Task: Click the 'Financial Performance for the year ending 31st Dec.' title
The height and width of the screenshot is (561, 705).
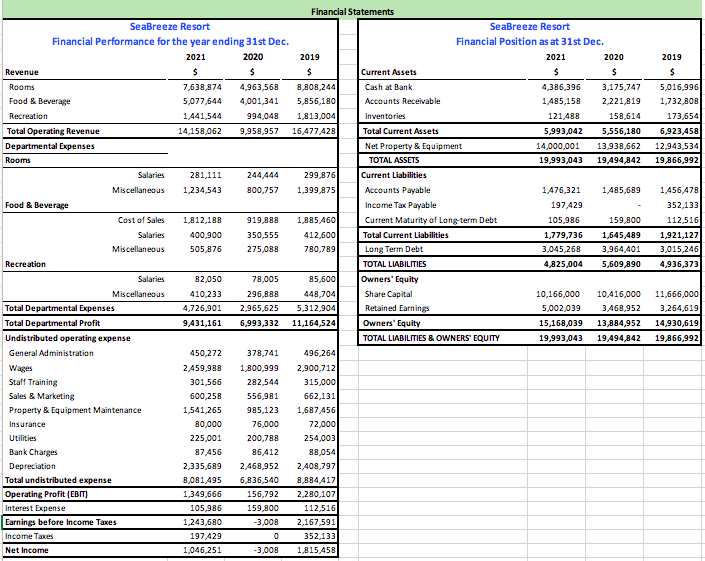Action: (x=170, y=41)
